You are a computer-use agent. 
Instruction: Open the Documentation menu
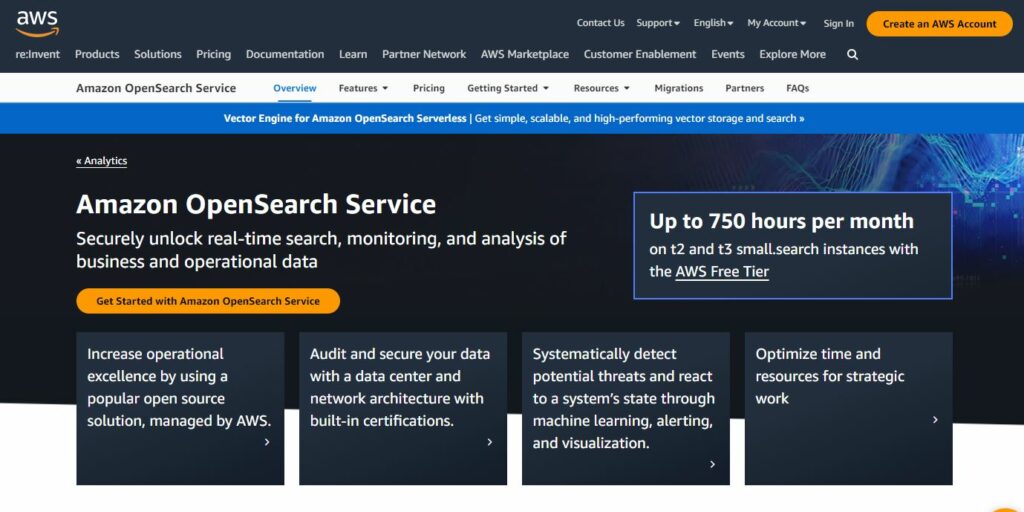(285, 54)
